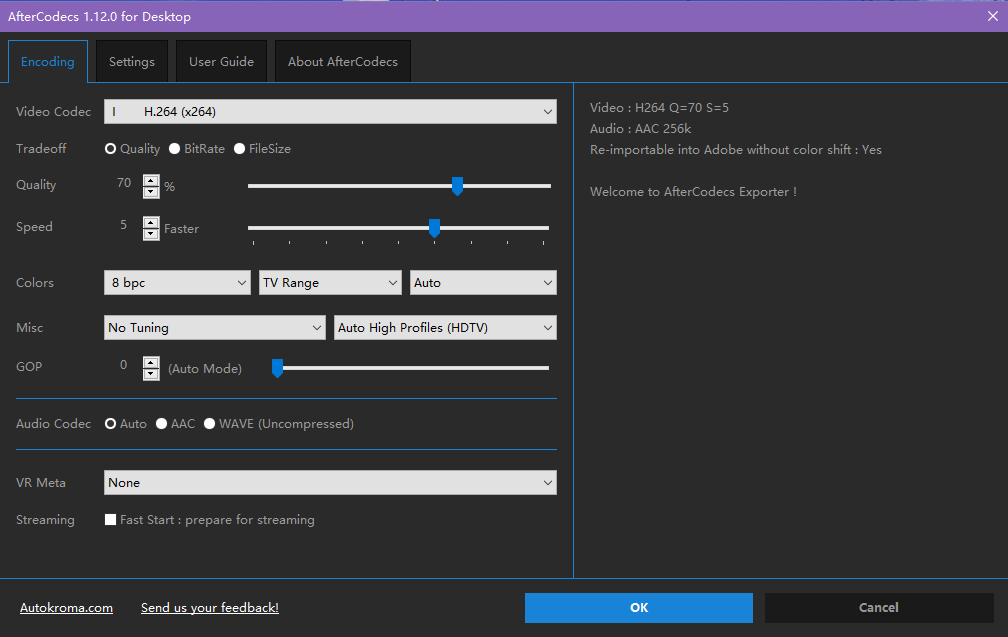Open the No Tuning dropdown

(214, 327)
